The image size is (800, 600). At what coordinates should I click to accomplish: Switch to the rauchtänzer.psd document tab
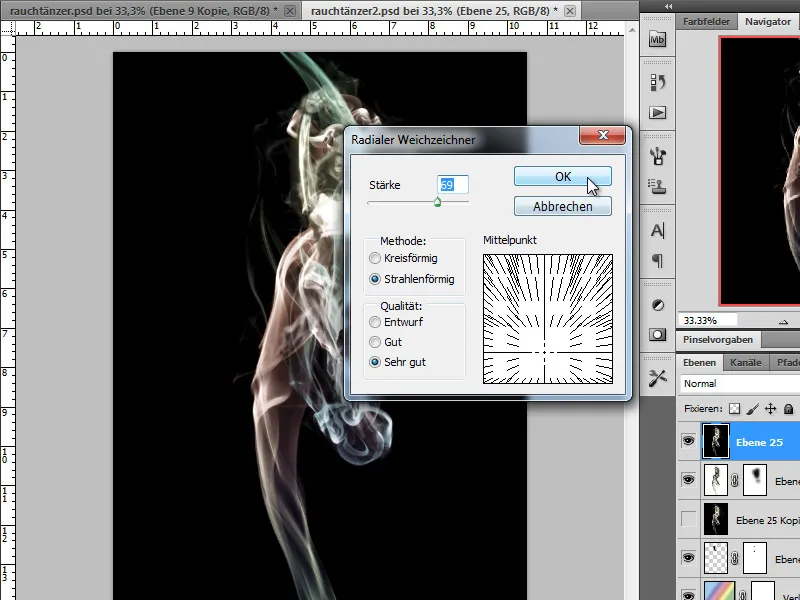144,11
